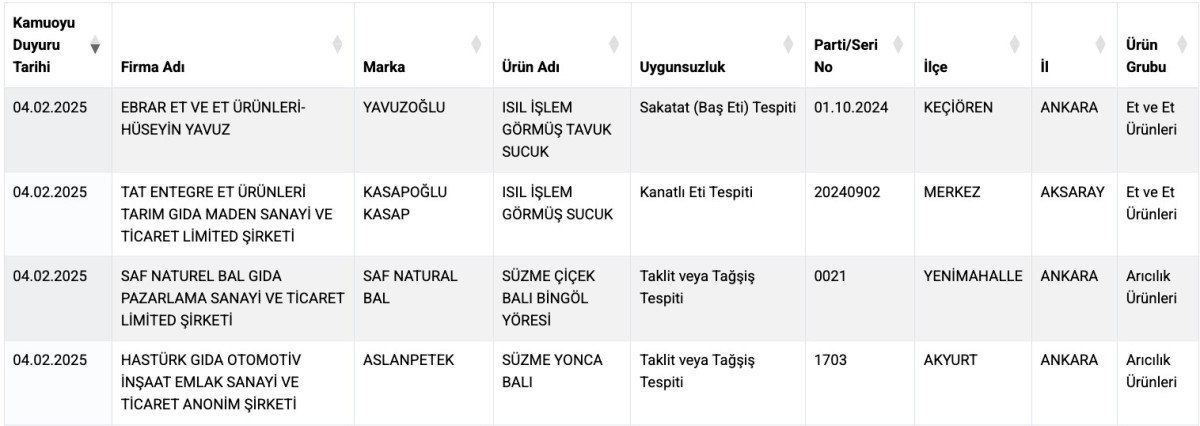Click the İlçe column sort icon
1200x426 pixels.
(1015, 45)
